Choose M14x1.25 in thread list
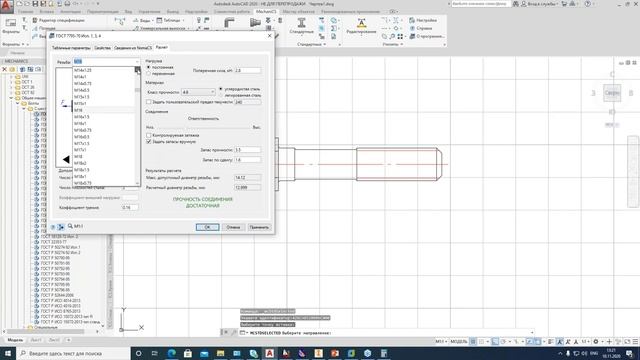This screenshot has height=360, width=640. pos(104,70)
